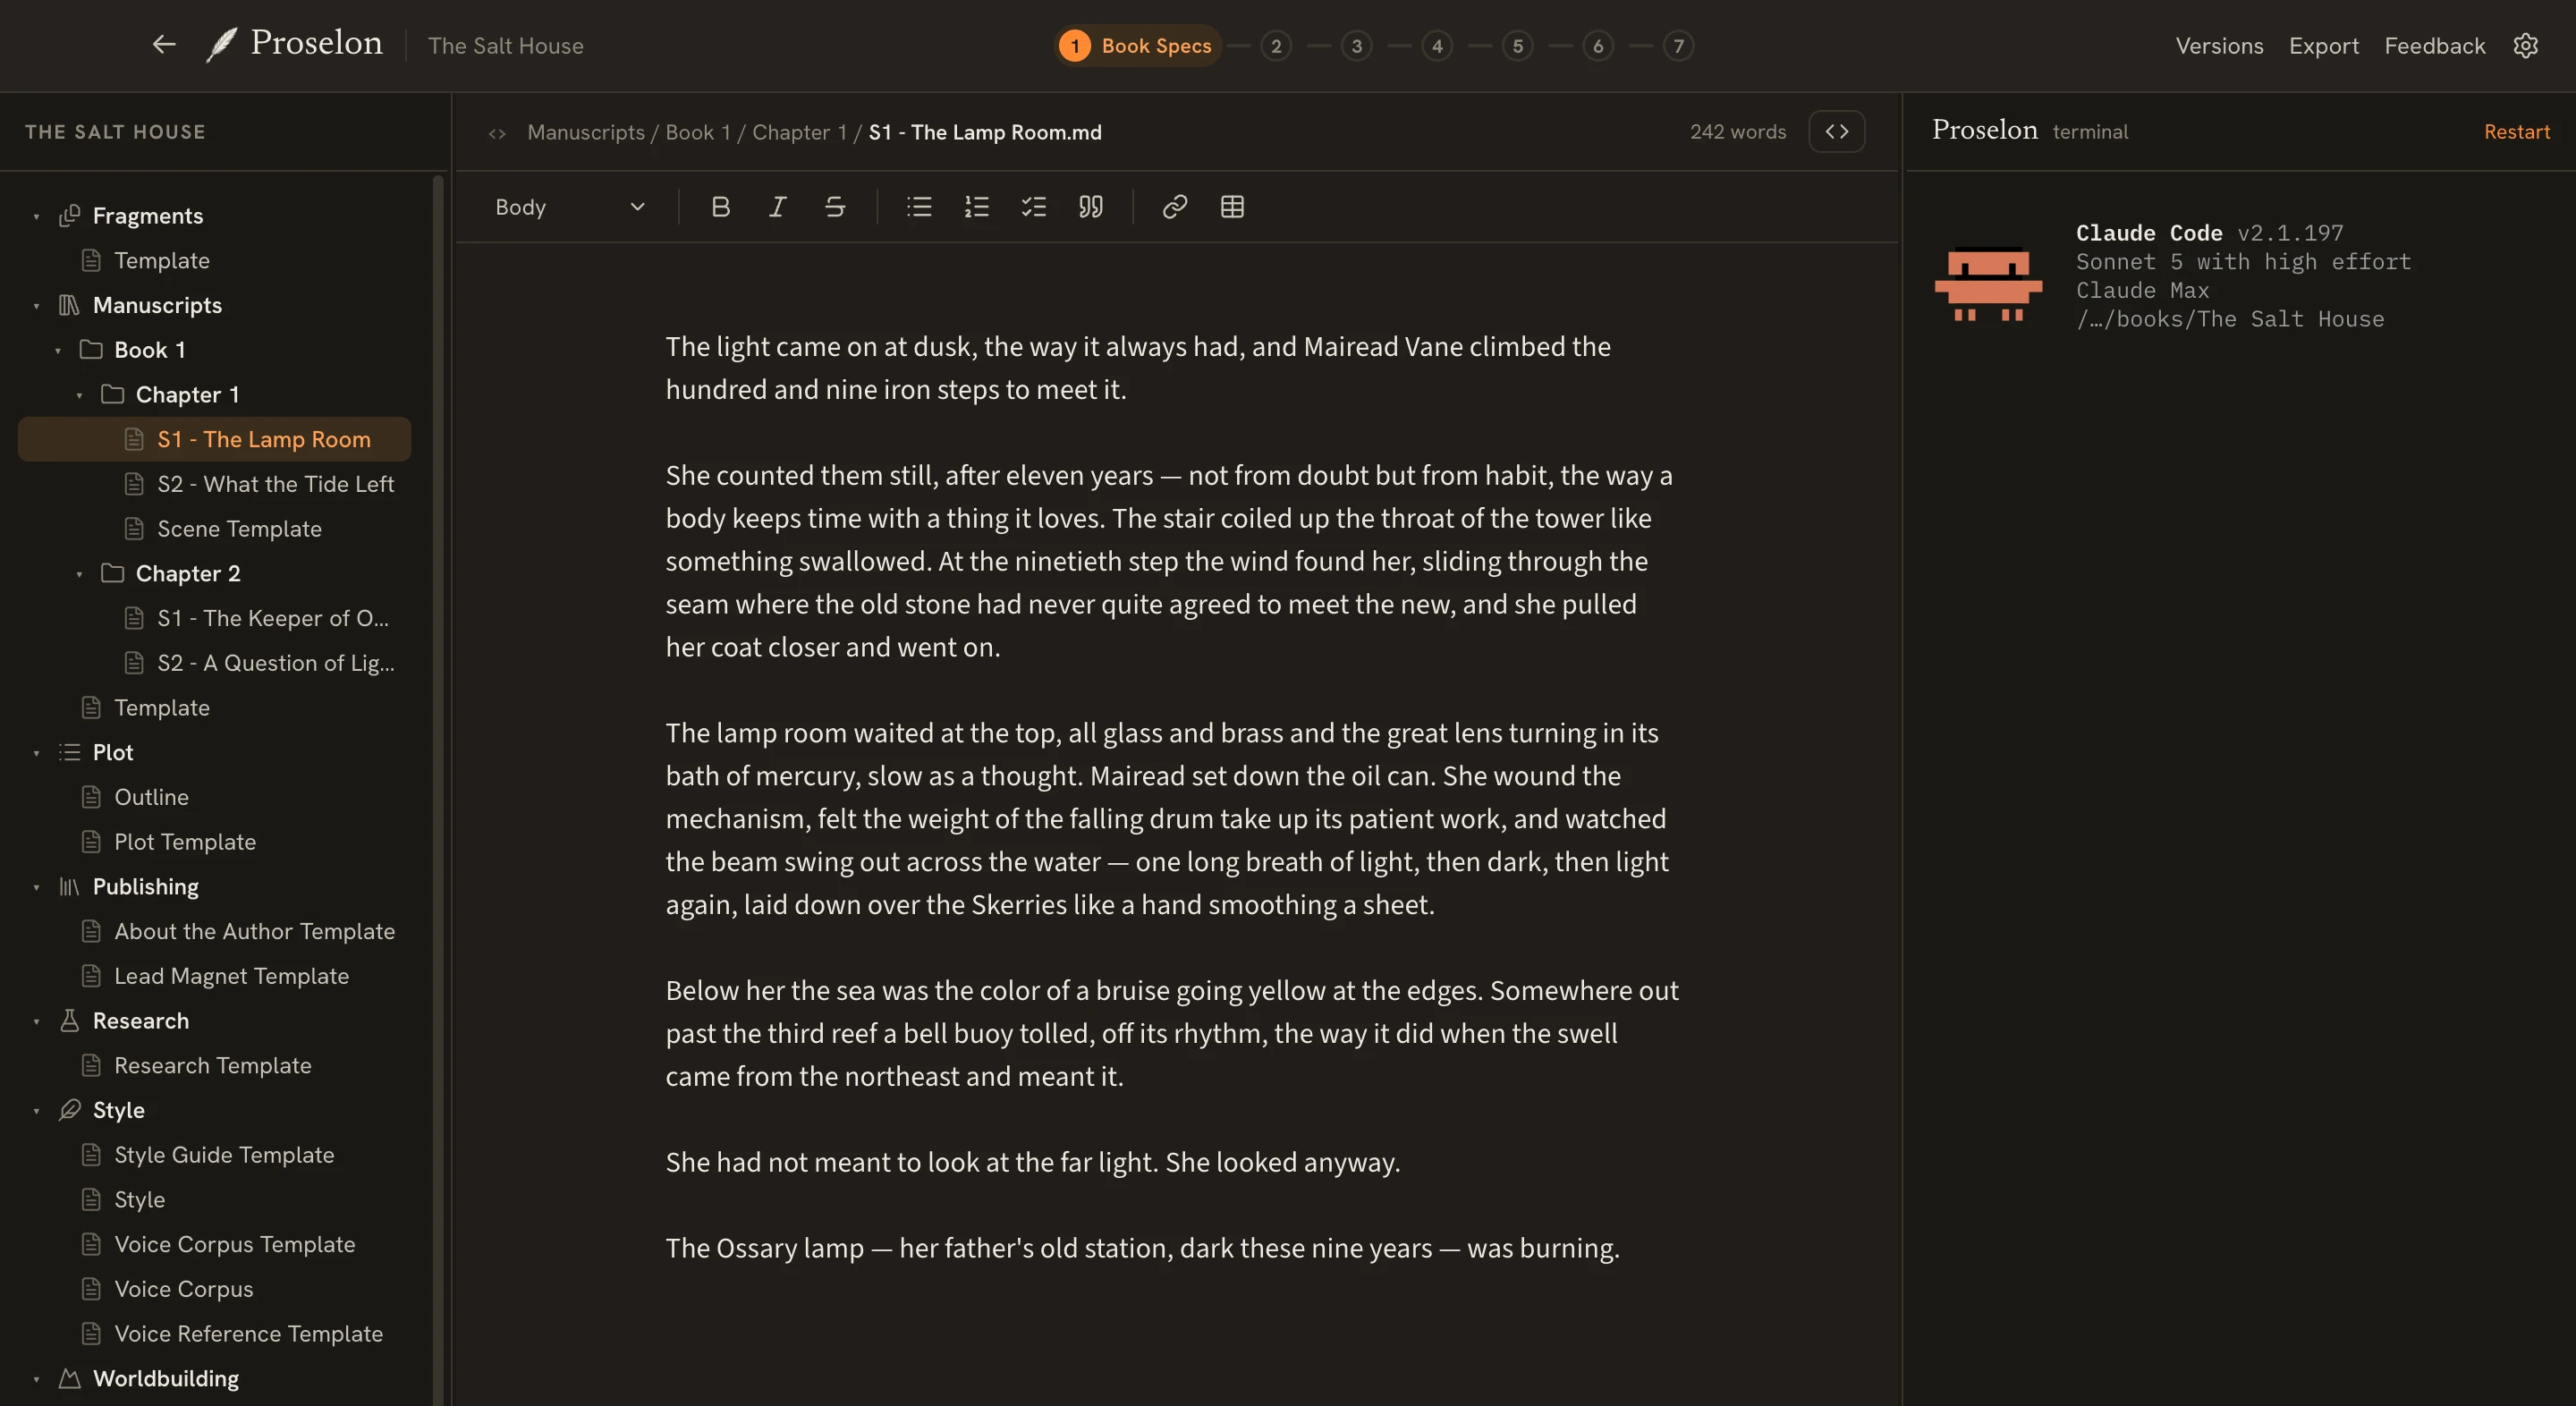Click the breadcrumb collapse chevrons icon
The height and width of the screenshot is (1406, 2576).
497,133
